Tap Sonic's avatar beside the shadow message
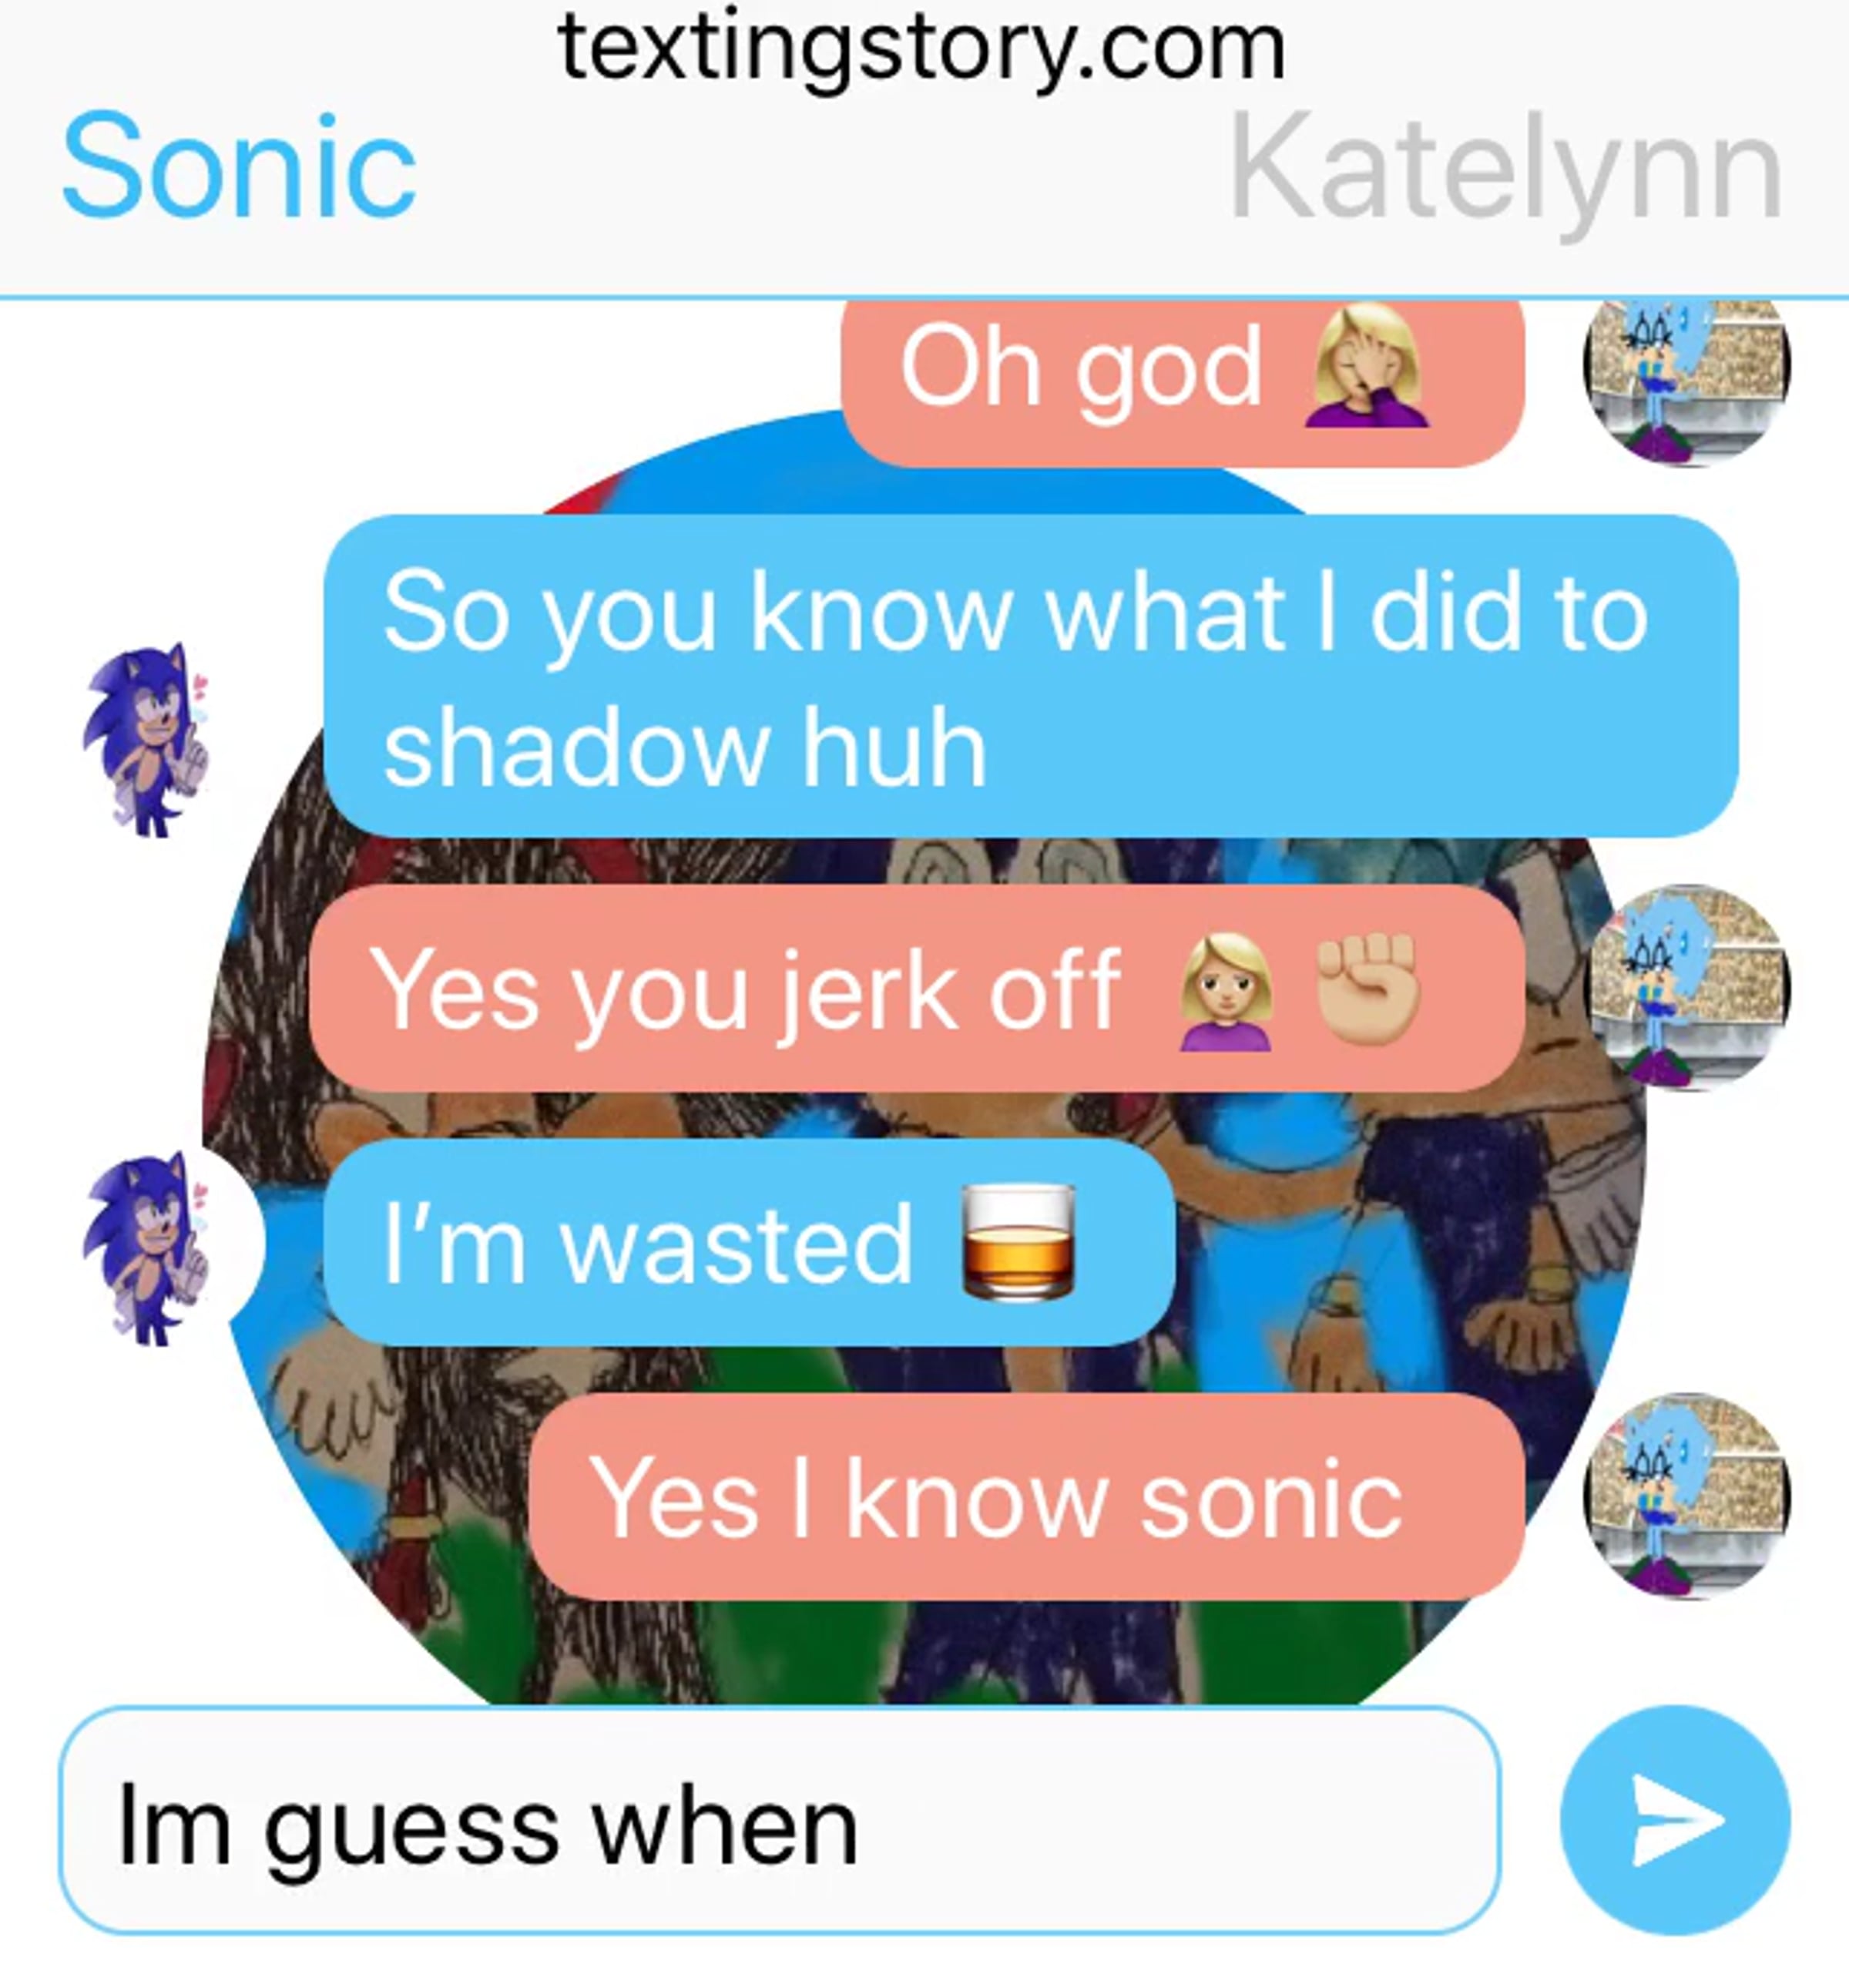 147,739
